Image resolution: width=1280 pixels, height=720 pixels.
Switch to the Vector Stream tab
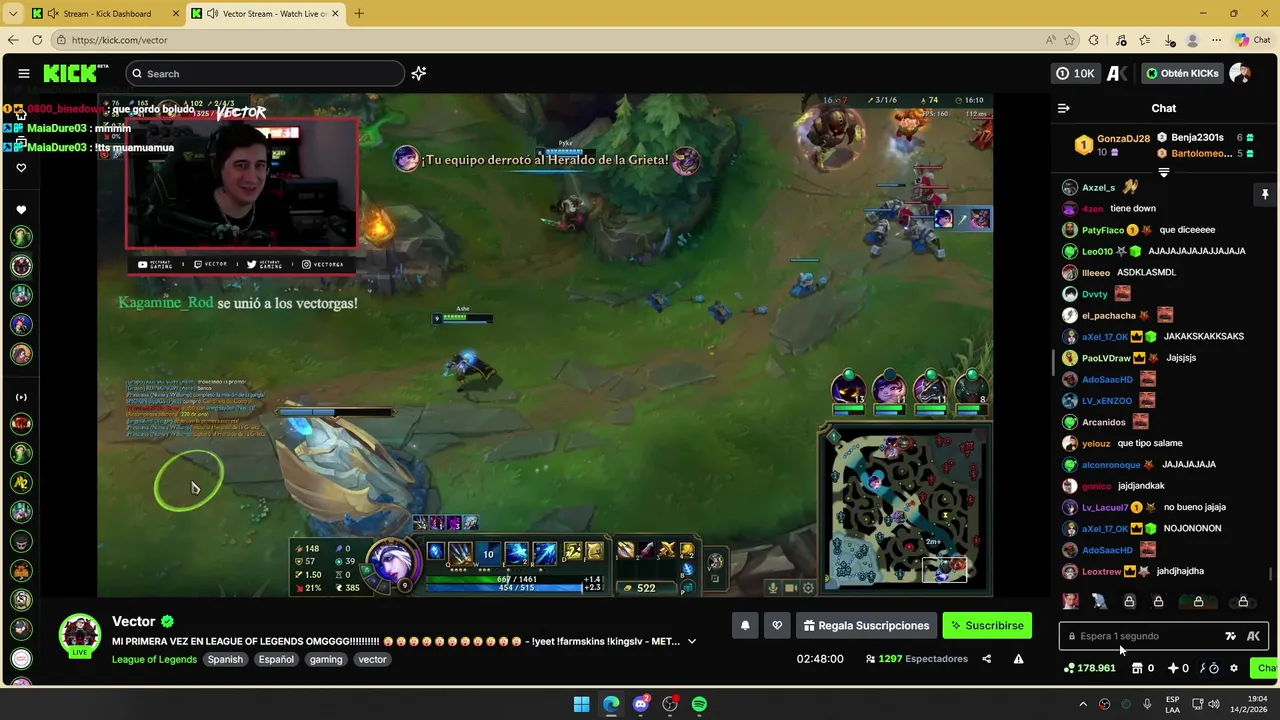(x=266, y=14)
